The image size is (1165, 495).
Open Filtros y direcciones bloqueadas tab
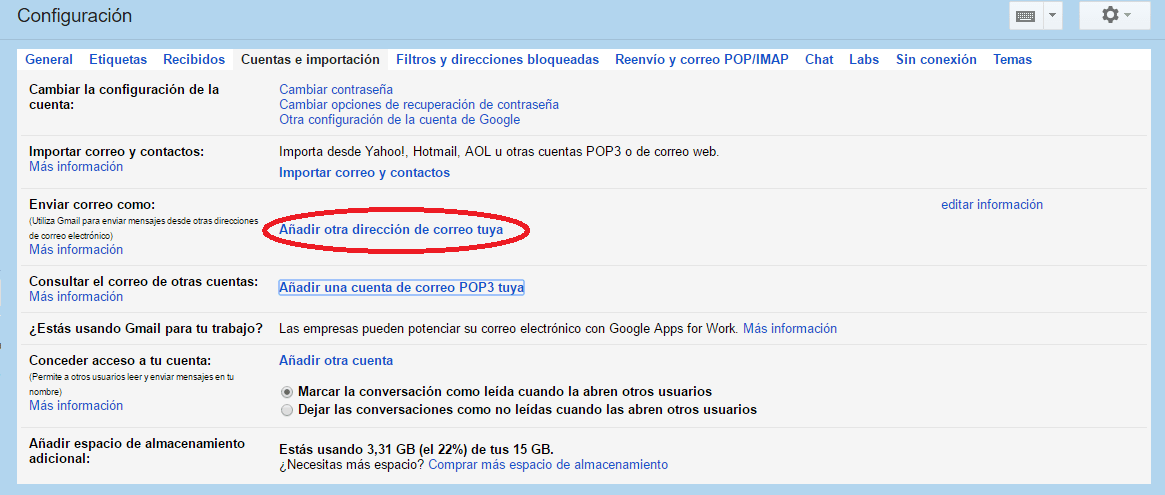click(x=497, y=60)
